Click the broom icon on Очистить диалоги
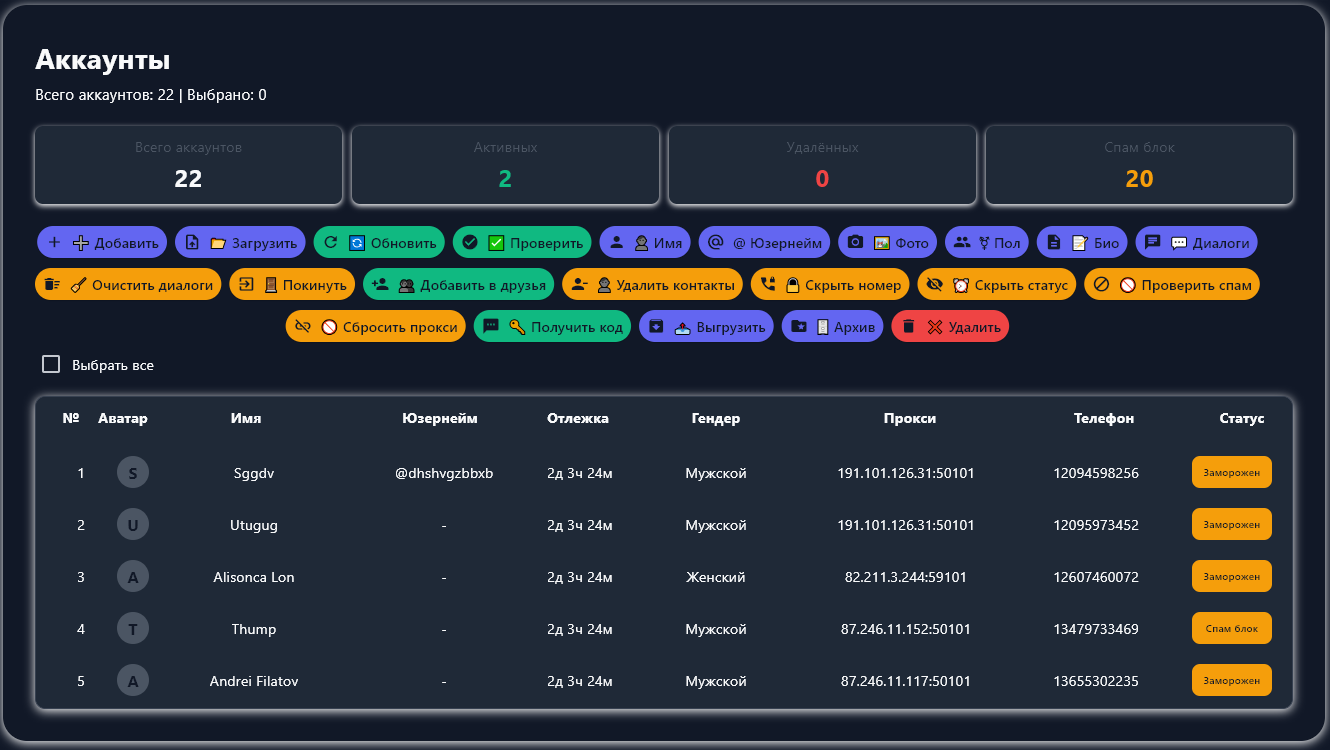Viewport: 1330px width, 750px height. pyautogui.click(x=78, y=285)
